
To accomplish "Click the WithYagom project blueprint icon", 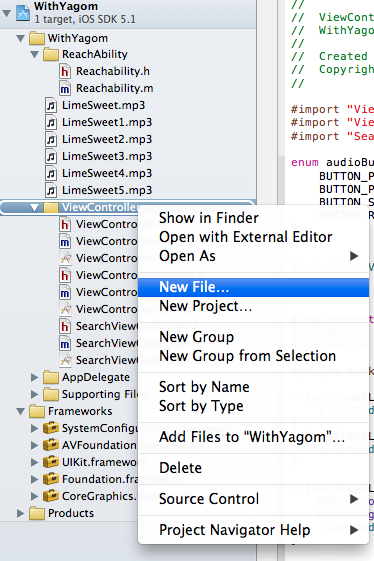I will point(23,13).
